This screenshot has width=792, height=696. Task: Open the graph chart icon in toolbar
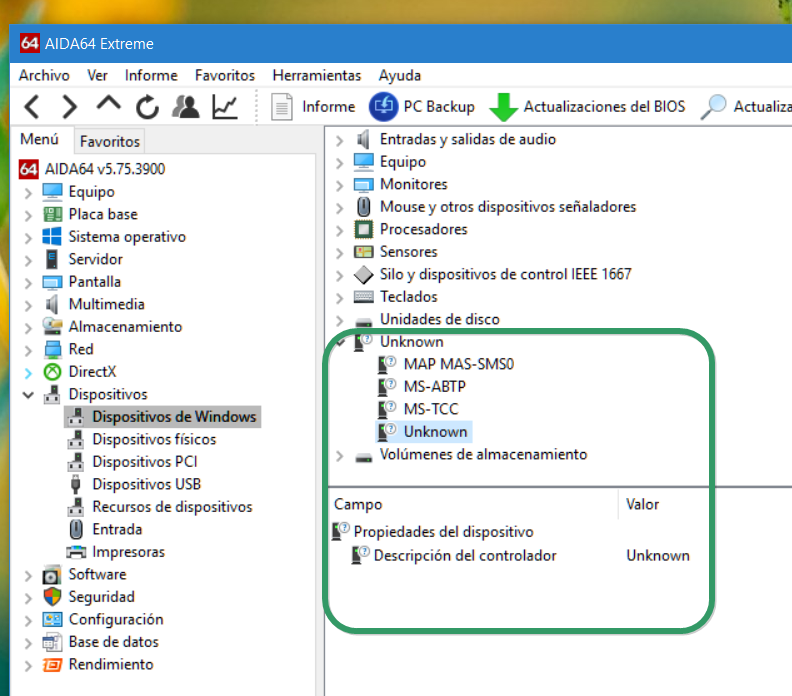[225, 106]
